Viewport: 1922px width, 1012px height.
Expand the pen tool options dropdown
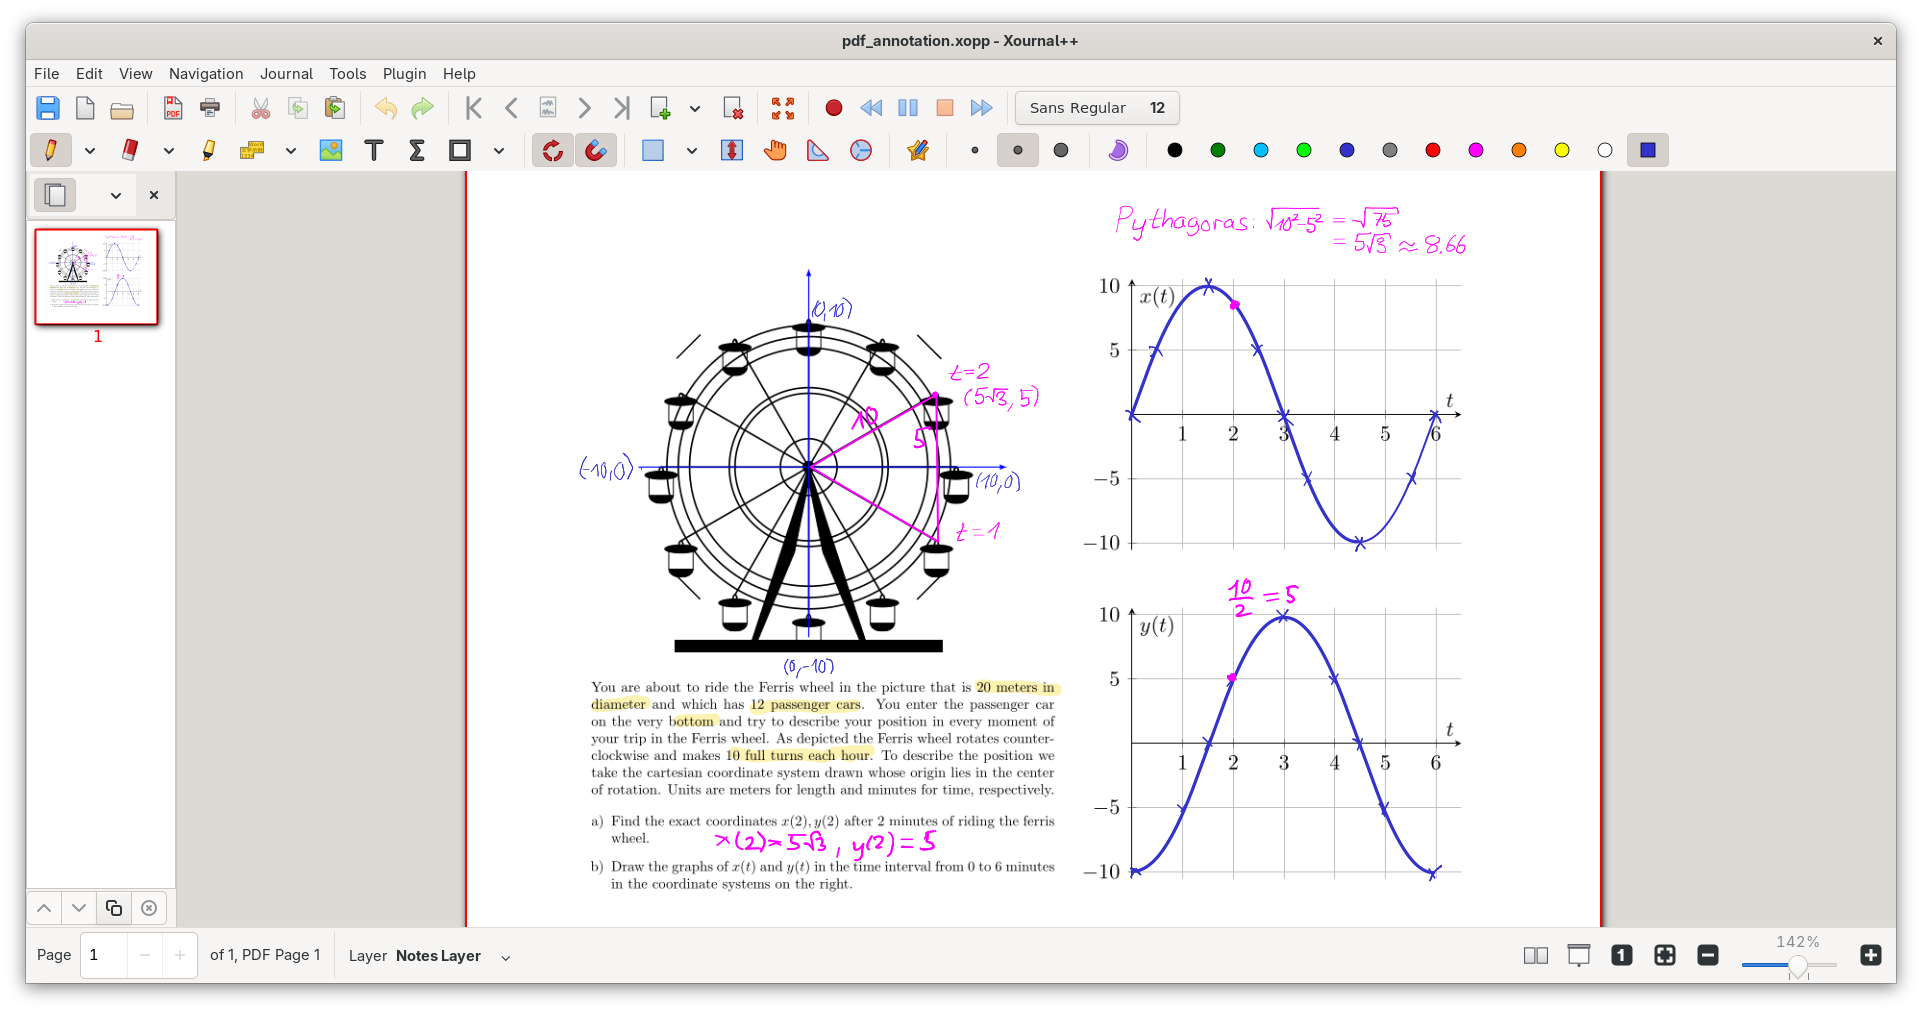[x=90, y=151]
